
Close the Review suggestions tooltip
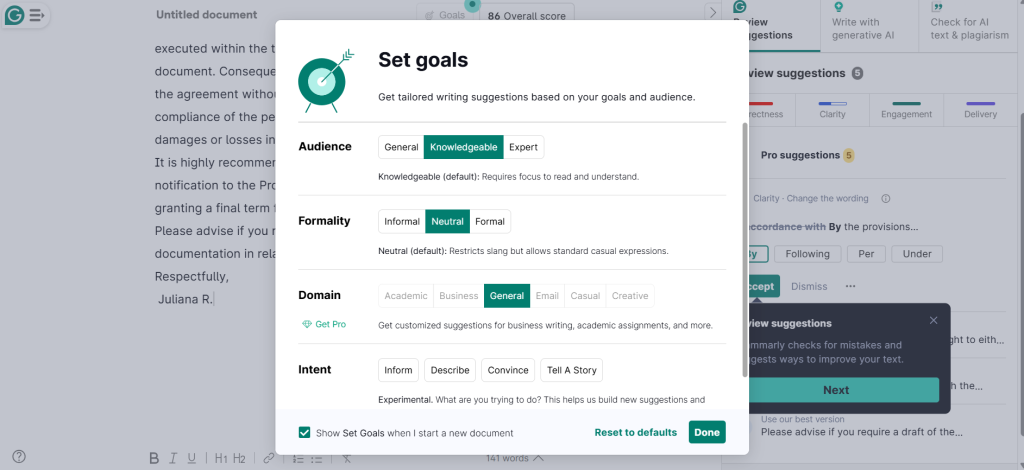pos(933,320)
